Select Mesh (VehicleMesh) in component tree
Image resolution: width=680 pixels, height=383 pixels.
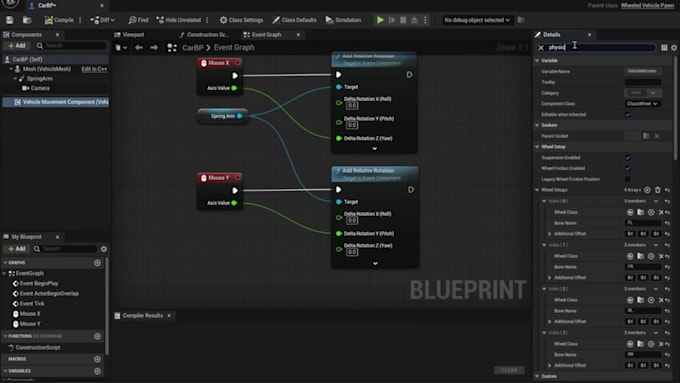(46, 69)
